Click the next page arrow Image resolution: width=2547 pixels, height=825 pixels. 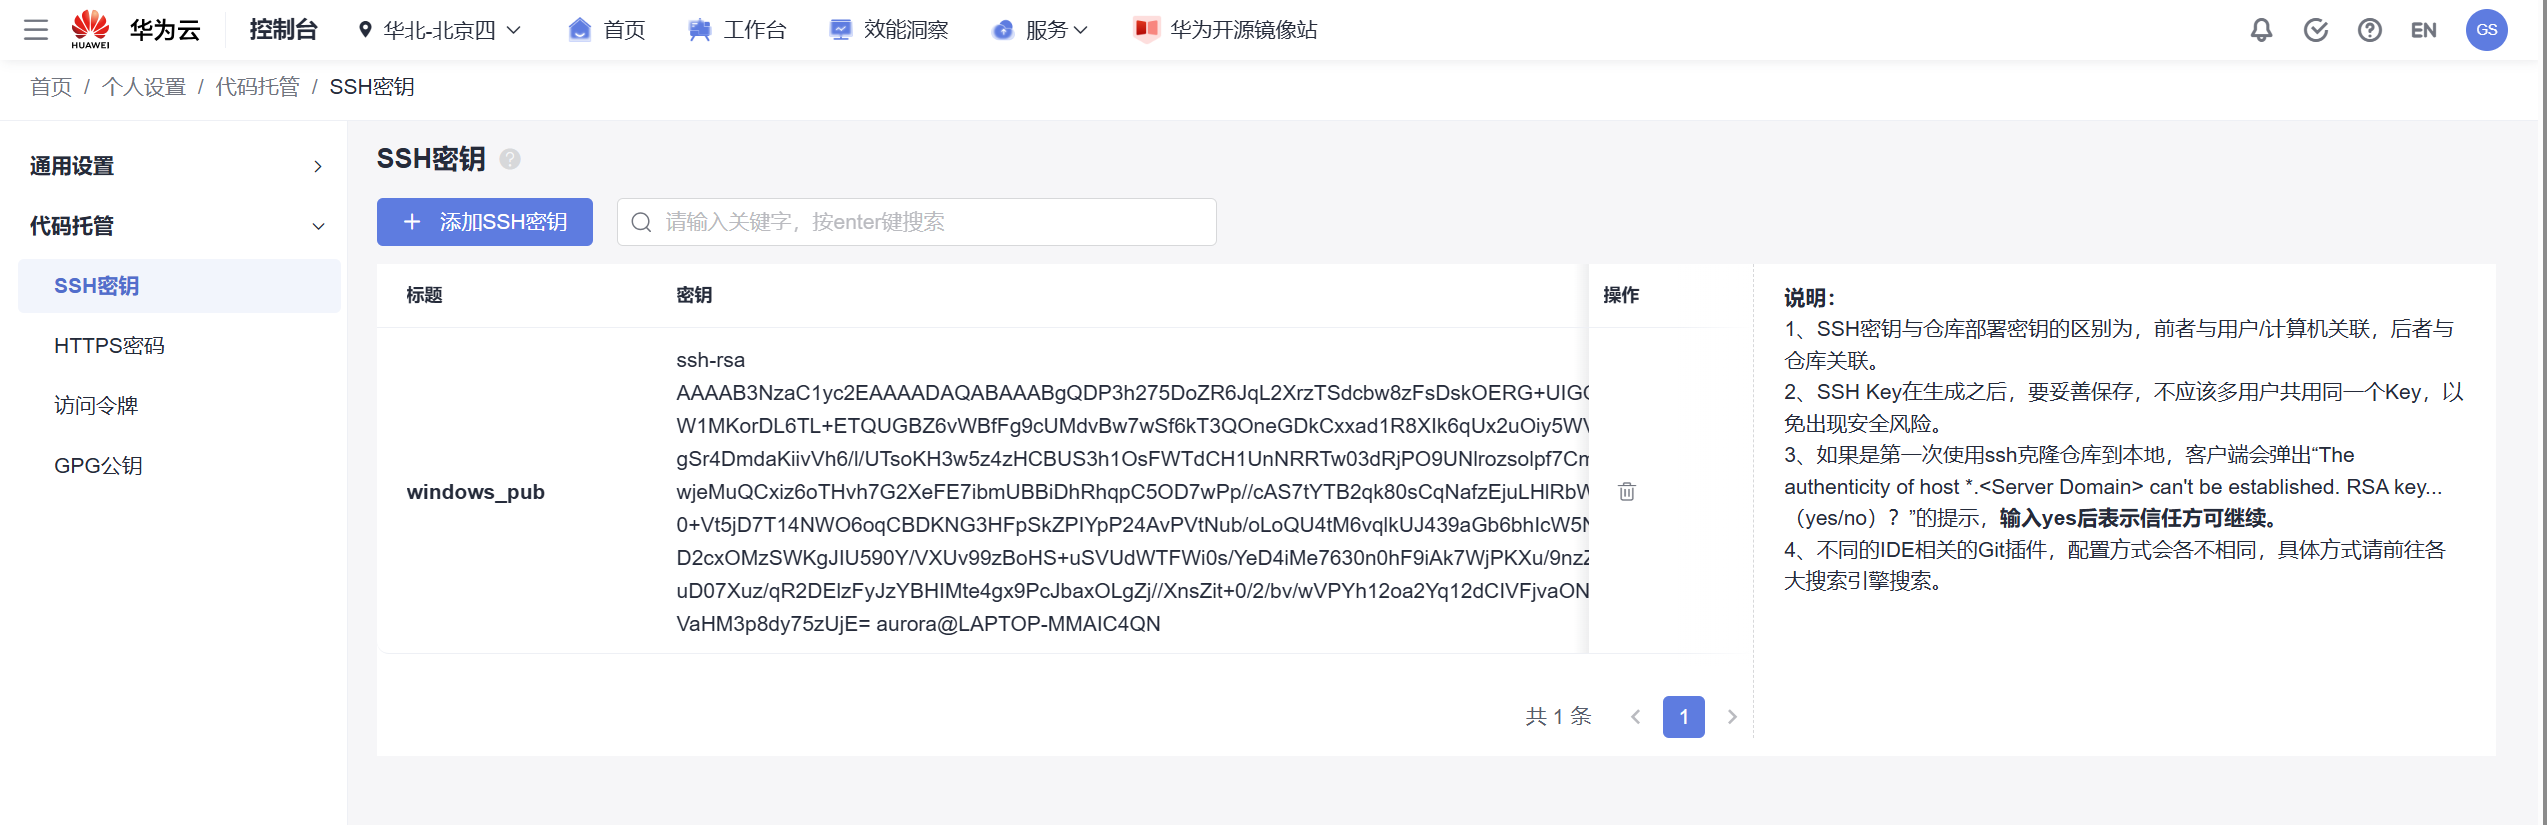point(1732,717)
